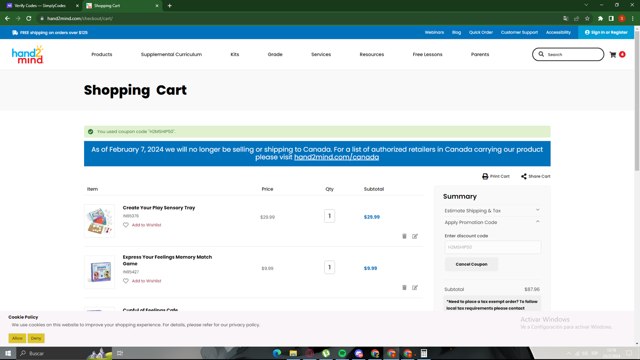Open Chrome extensions puzzle icon
Screen dimensions: 640x360
[600, 18]
